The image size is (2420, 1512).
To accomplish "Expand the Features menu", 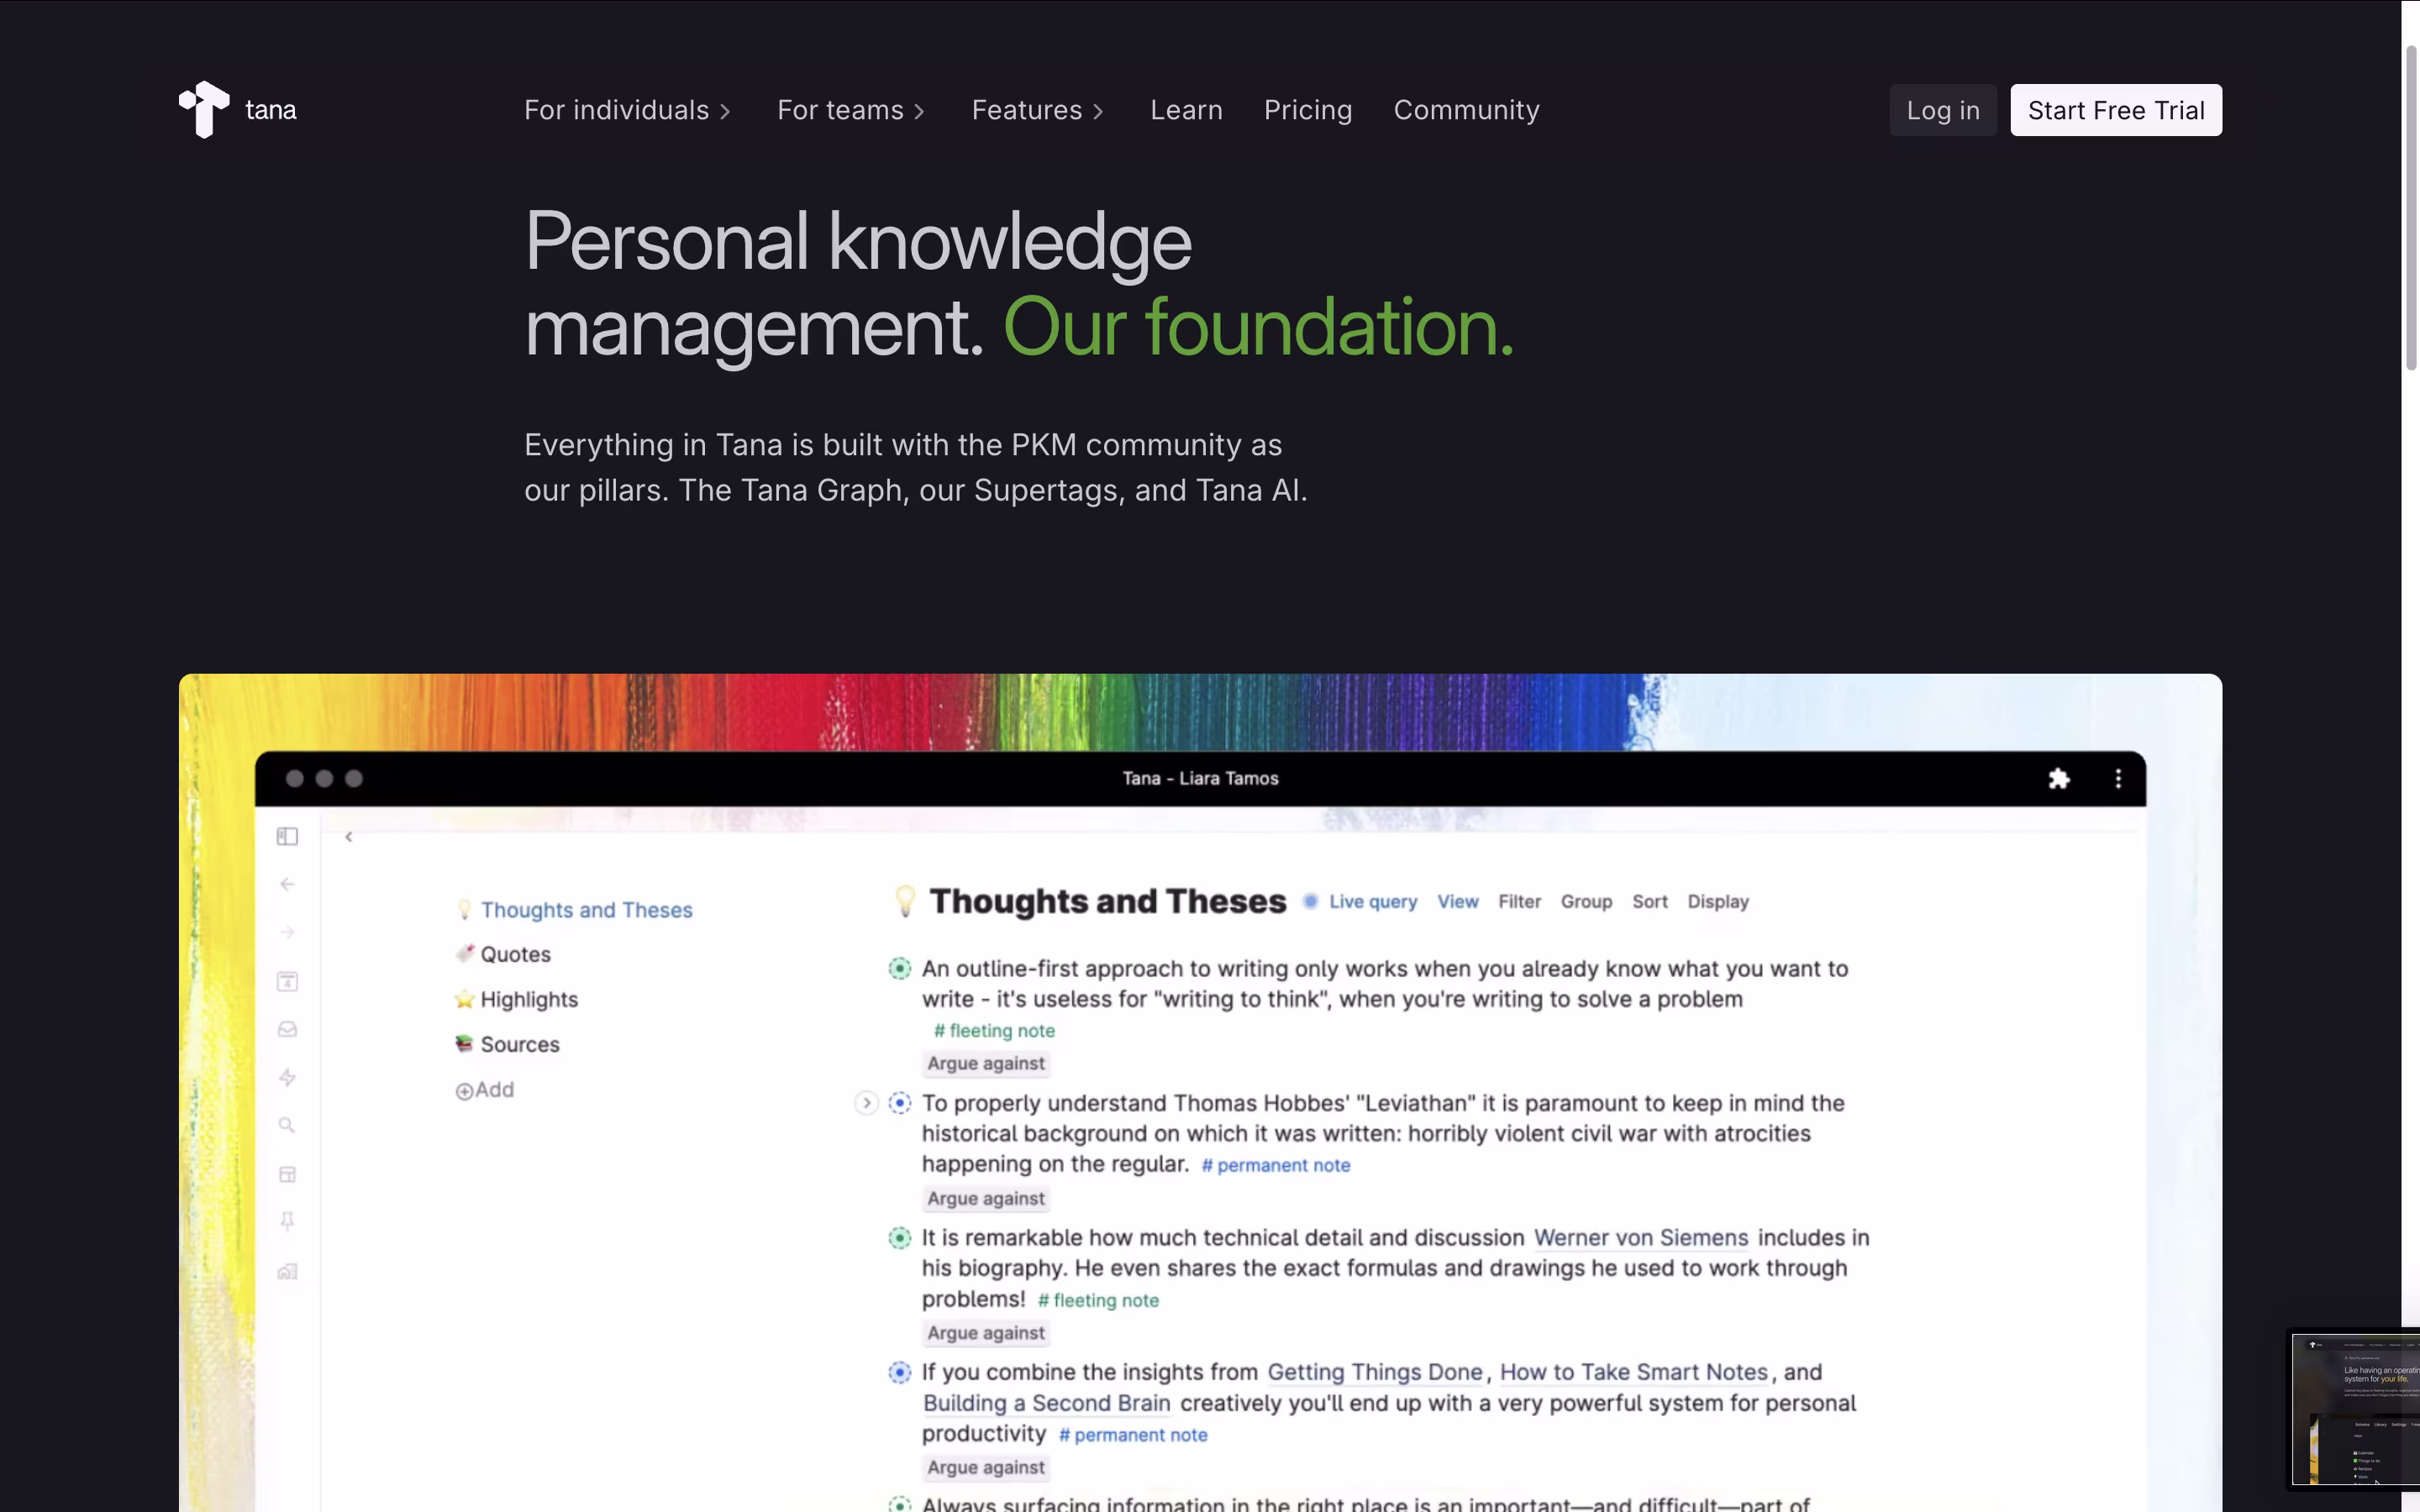I will (x=1038, y=110).
